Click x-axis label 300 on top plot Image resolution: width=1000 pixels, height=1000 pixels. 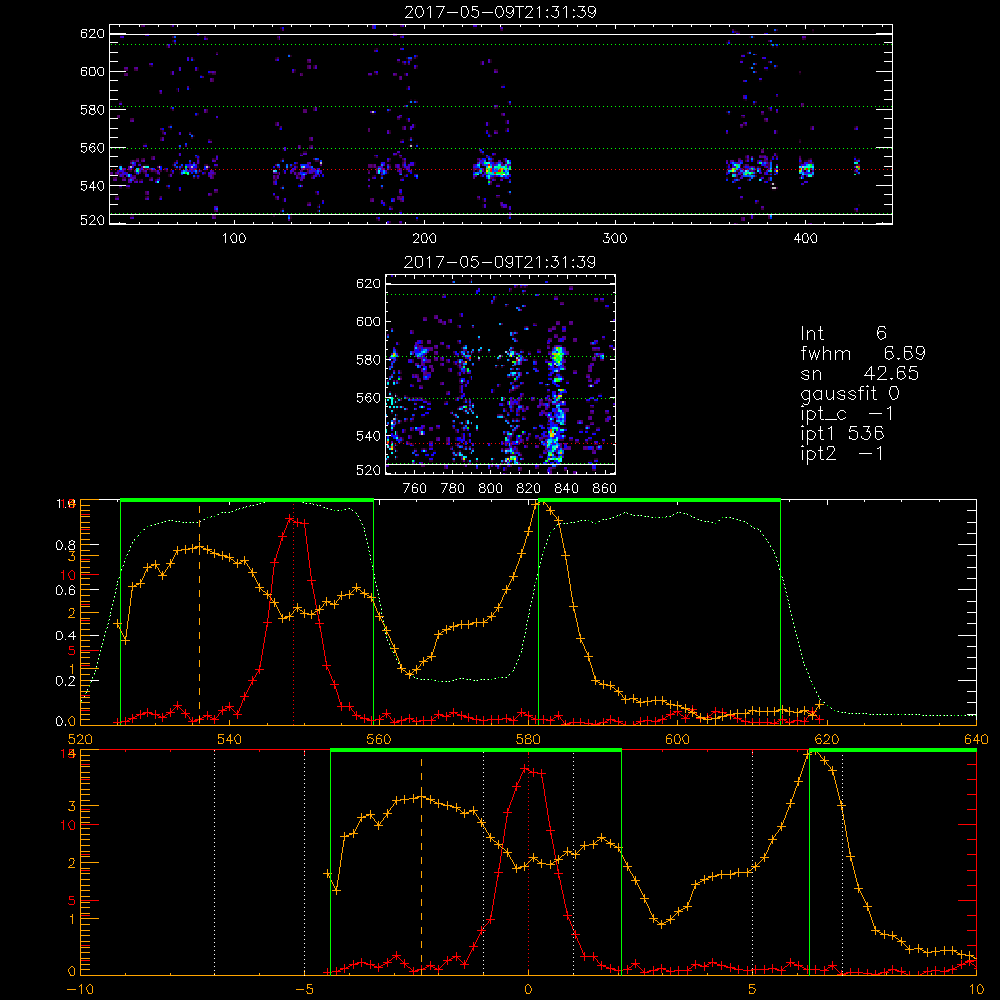615,239
